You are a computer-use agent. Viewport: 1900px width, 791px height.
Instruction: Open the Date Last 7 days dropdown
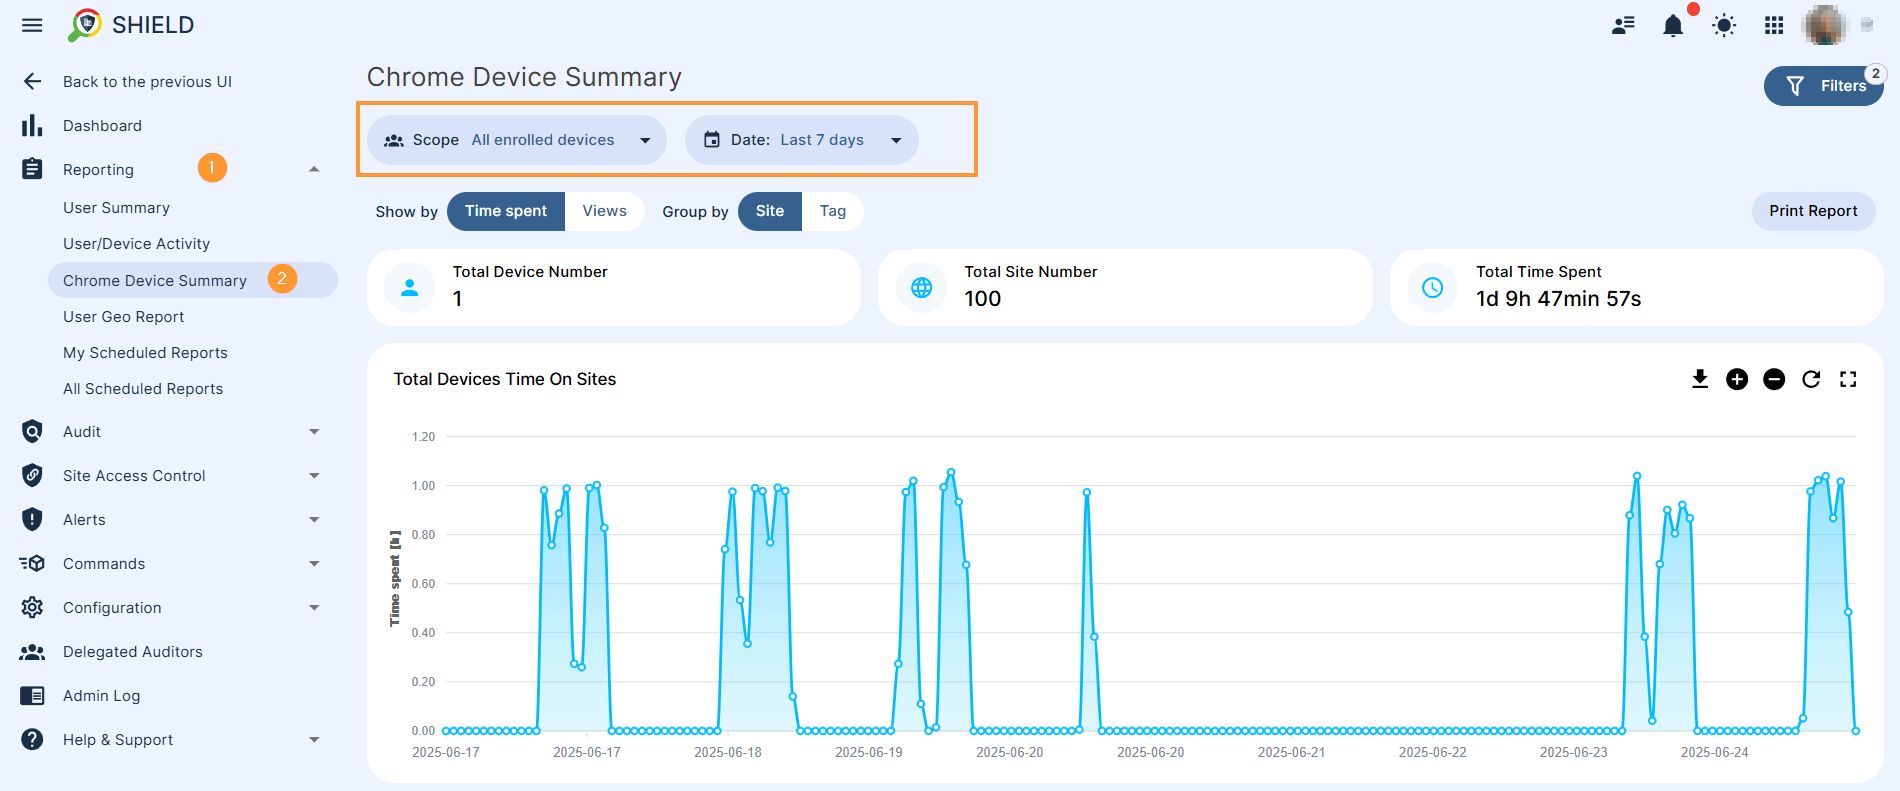click(x=802, y=140)
